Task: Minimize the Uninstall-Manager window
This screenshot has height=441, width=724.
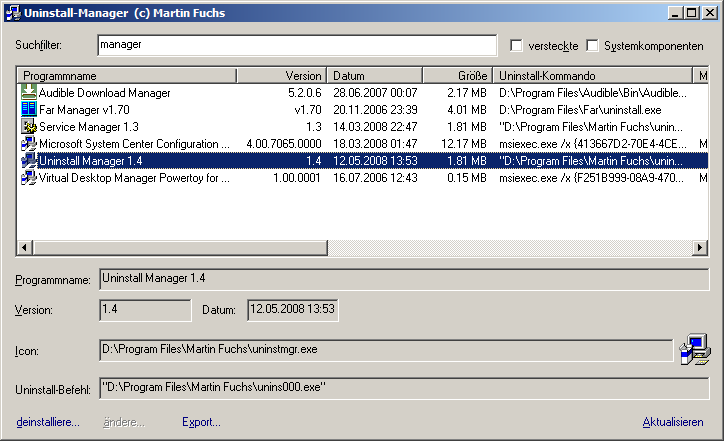Action: [x=675, y=12]
